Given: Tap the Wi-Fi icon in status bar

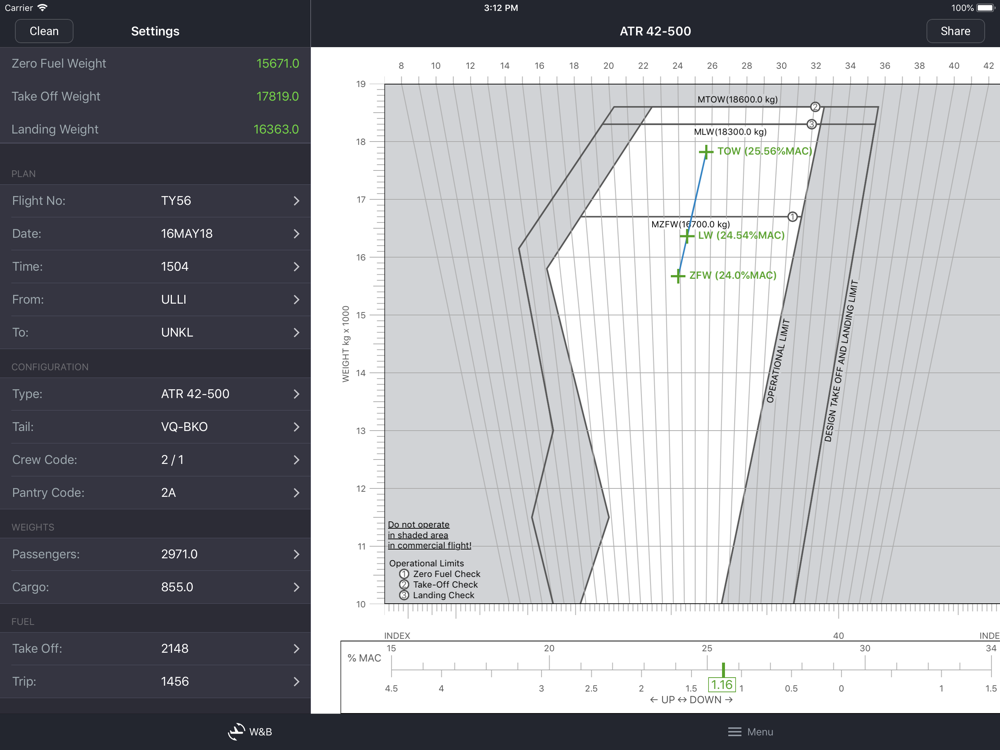Looking at the screenshot, I should coord(42,8).
